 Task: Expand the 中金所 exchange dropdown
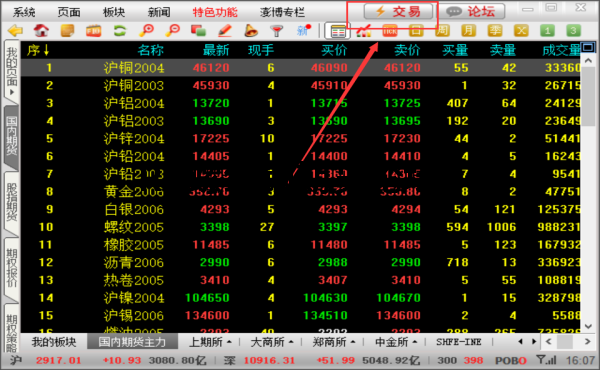pos(396,342)
